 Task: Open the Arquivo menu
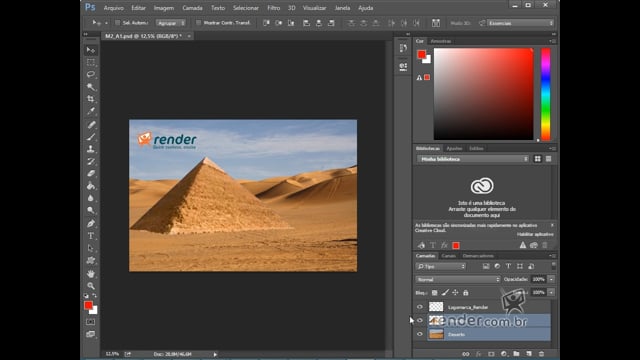pyautogui.click(x=113, y=8)
